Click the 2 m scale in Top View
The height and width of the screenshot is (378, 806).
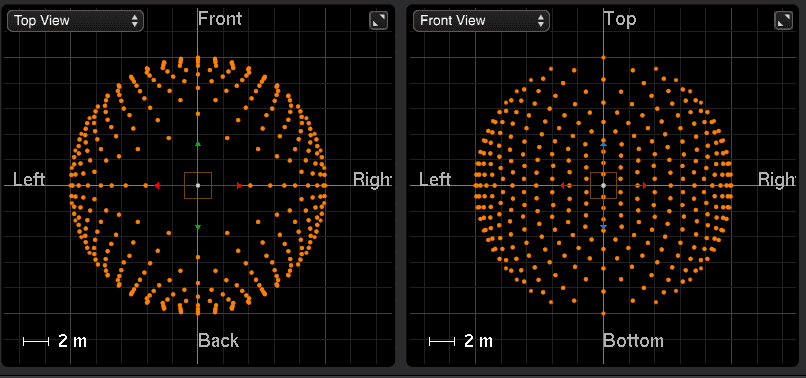pos(55,340)
